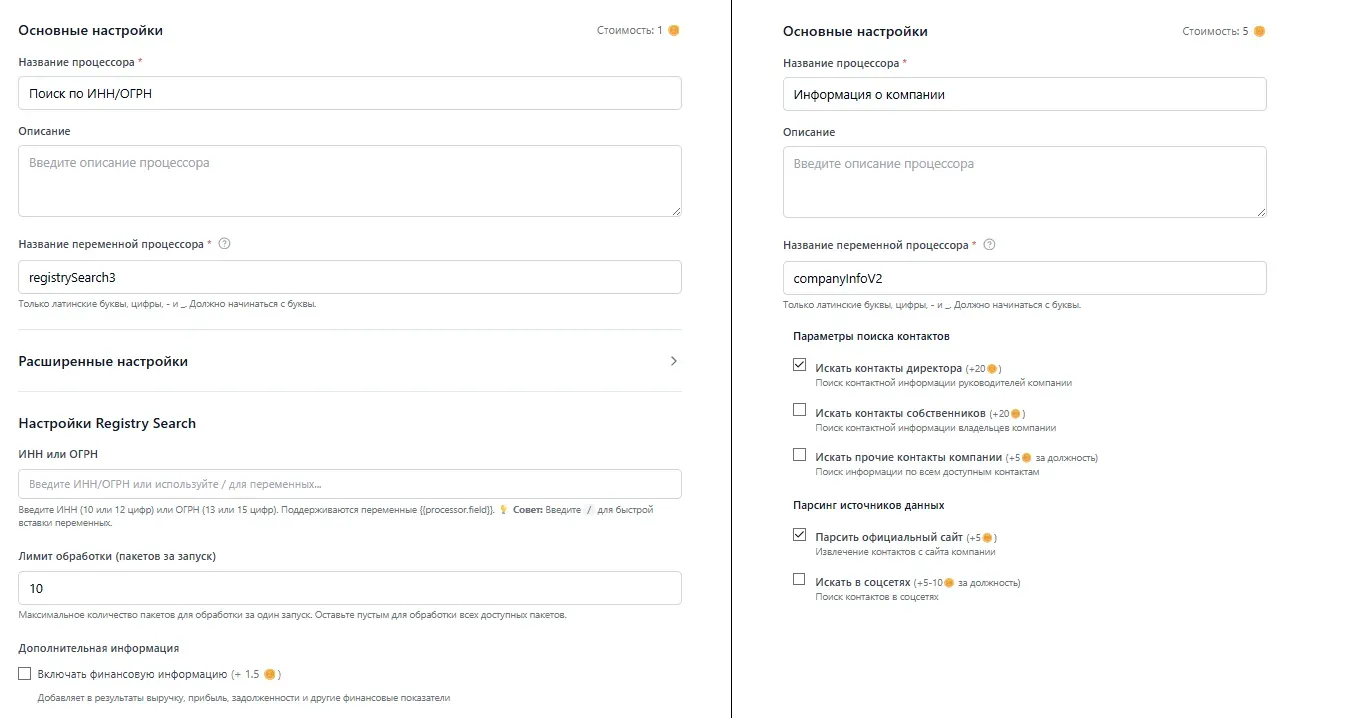Click left Описание textarea in Registry Search form
This screenshot has width=1363, height=718.
[x=350, y=181]
